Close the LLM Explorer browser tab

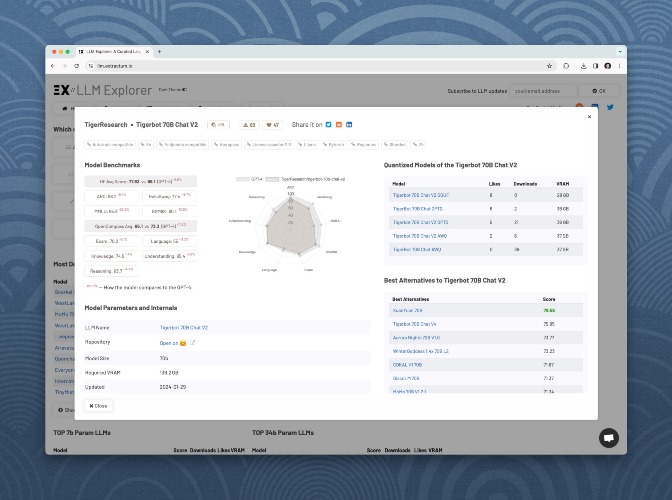pos(147,52)
